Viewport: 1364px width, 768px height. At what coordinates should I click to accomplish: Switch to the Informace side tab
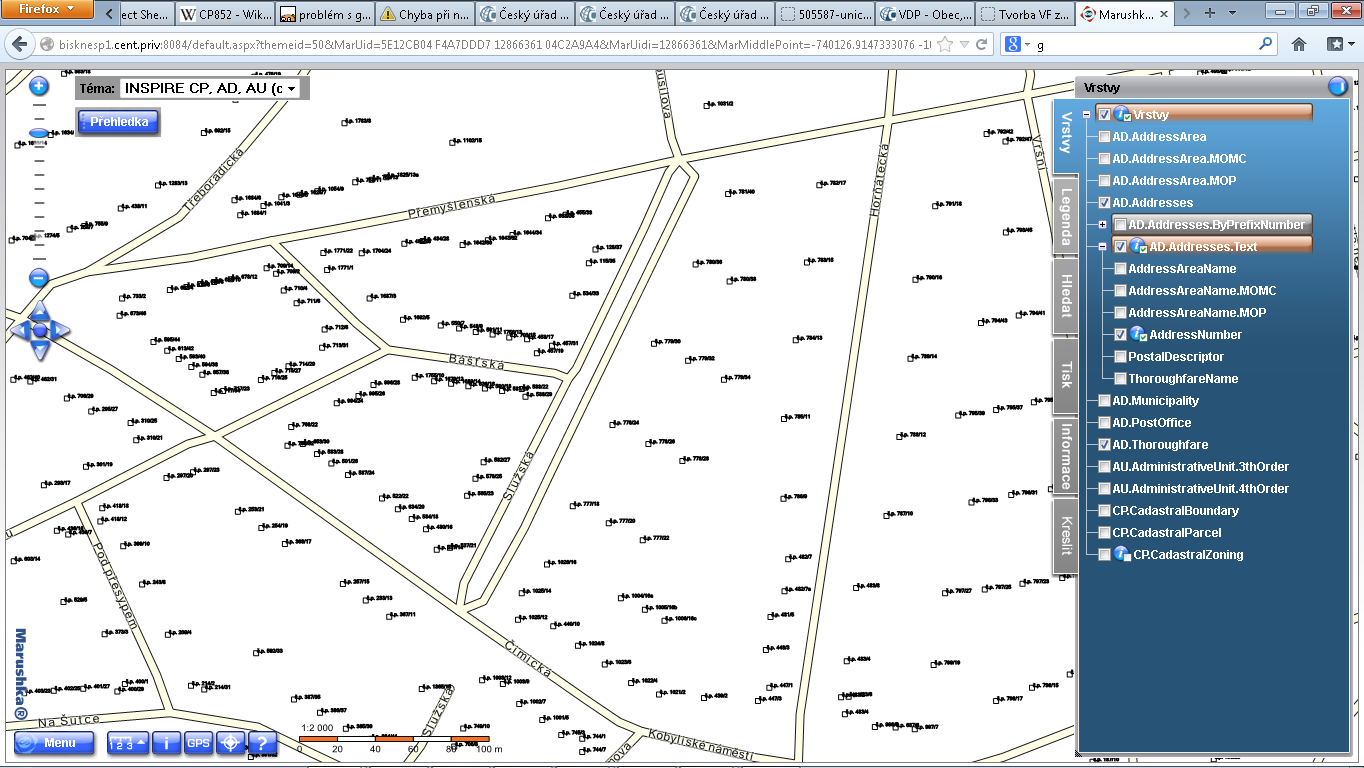1066,456
